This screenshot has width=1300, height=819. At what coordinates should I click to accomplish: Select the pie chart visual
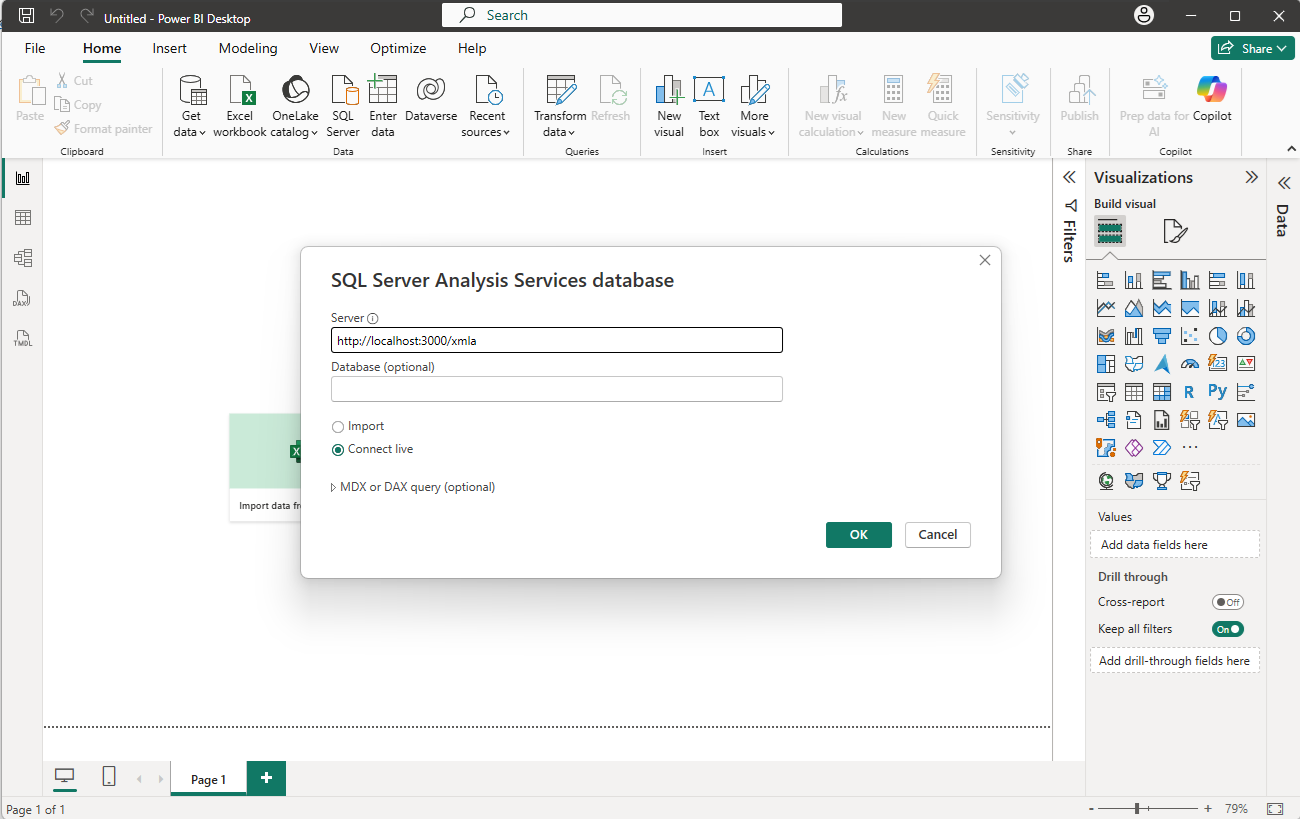click(1217, 336)
